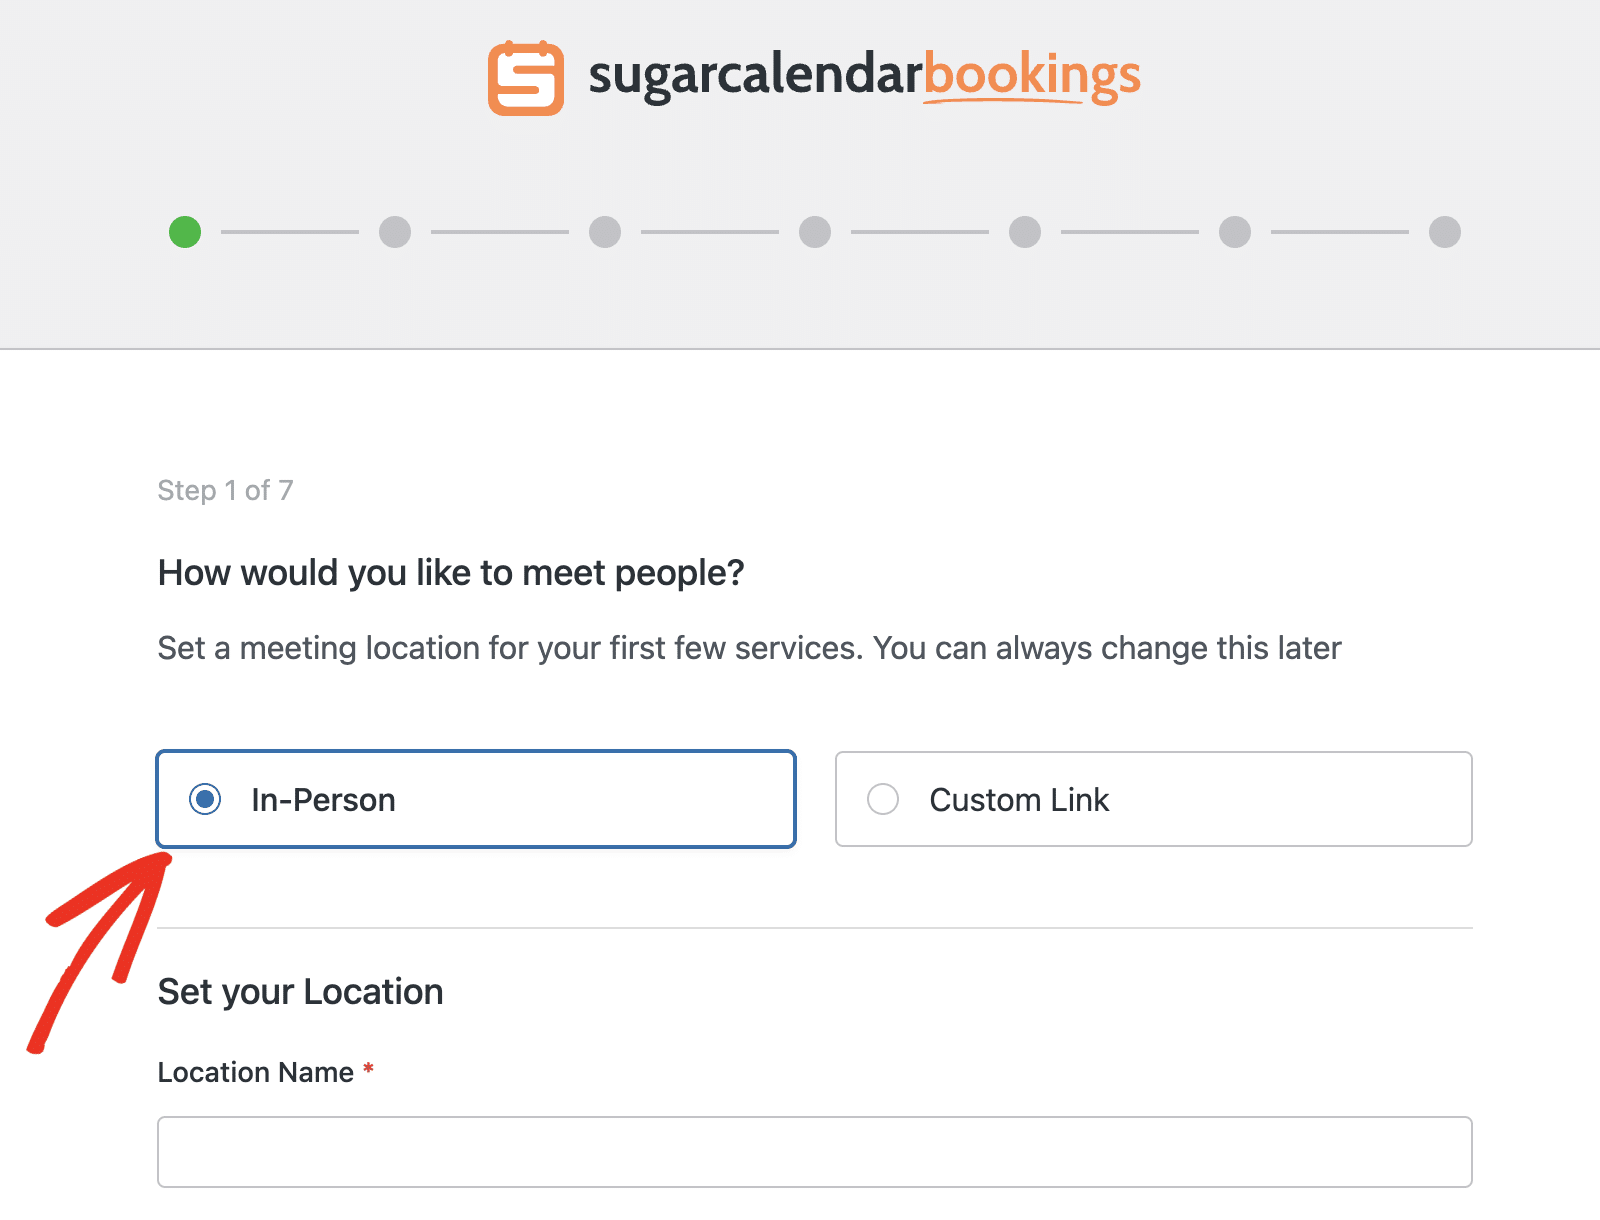Click the sixth step progress dot
The width and height of the screenshot is (1600, 1220).
[1235, 232]
